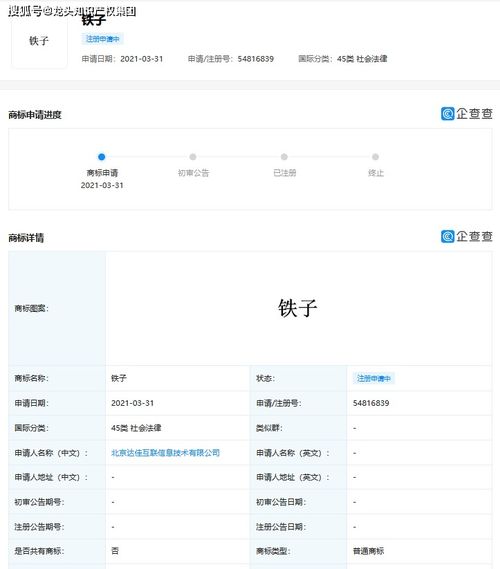500x569 pixels.
Task: Click the 初审公告期号 label
Action: click(39, 502)
